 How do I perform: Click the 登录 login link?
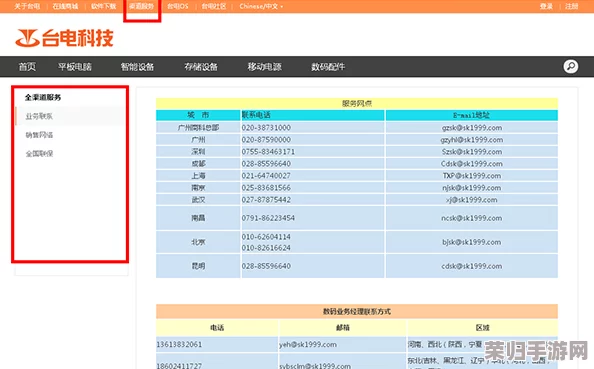click(546, 6)
